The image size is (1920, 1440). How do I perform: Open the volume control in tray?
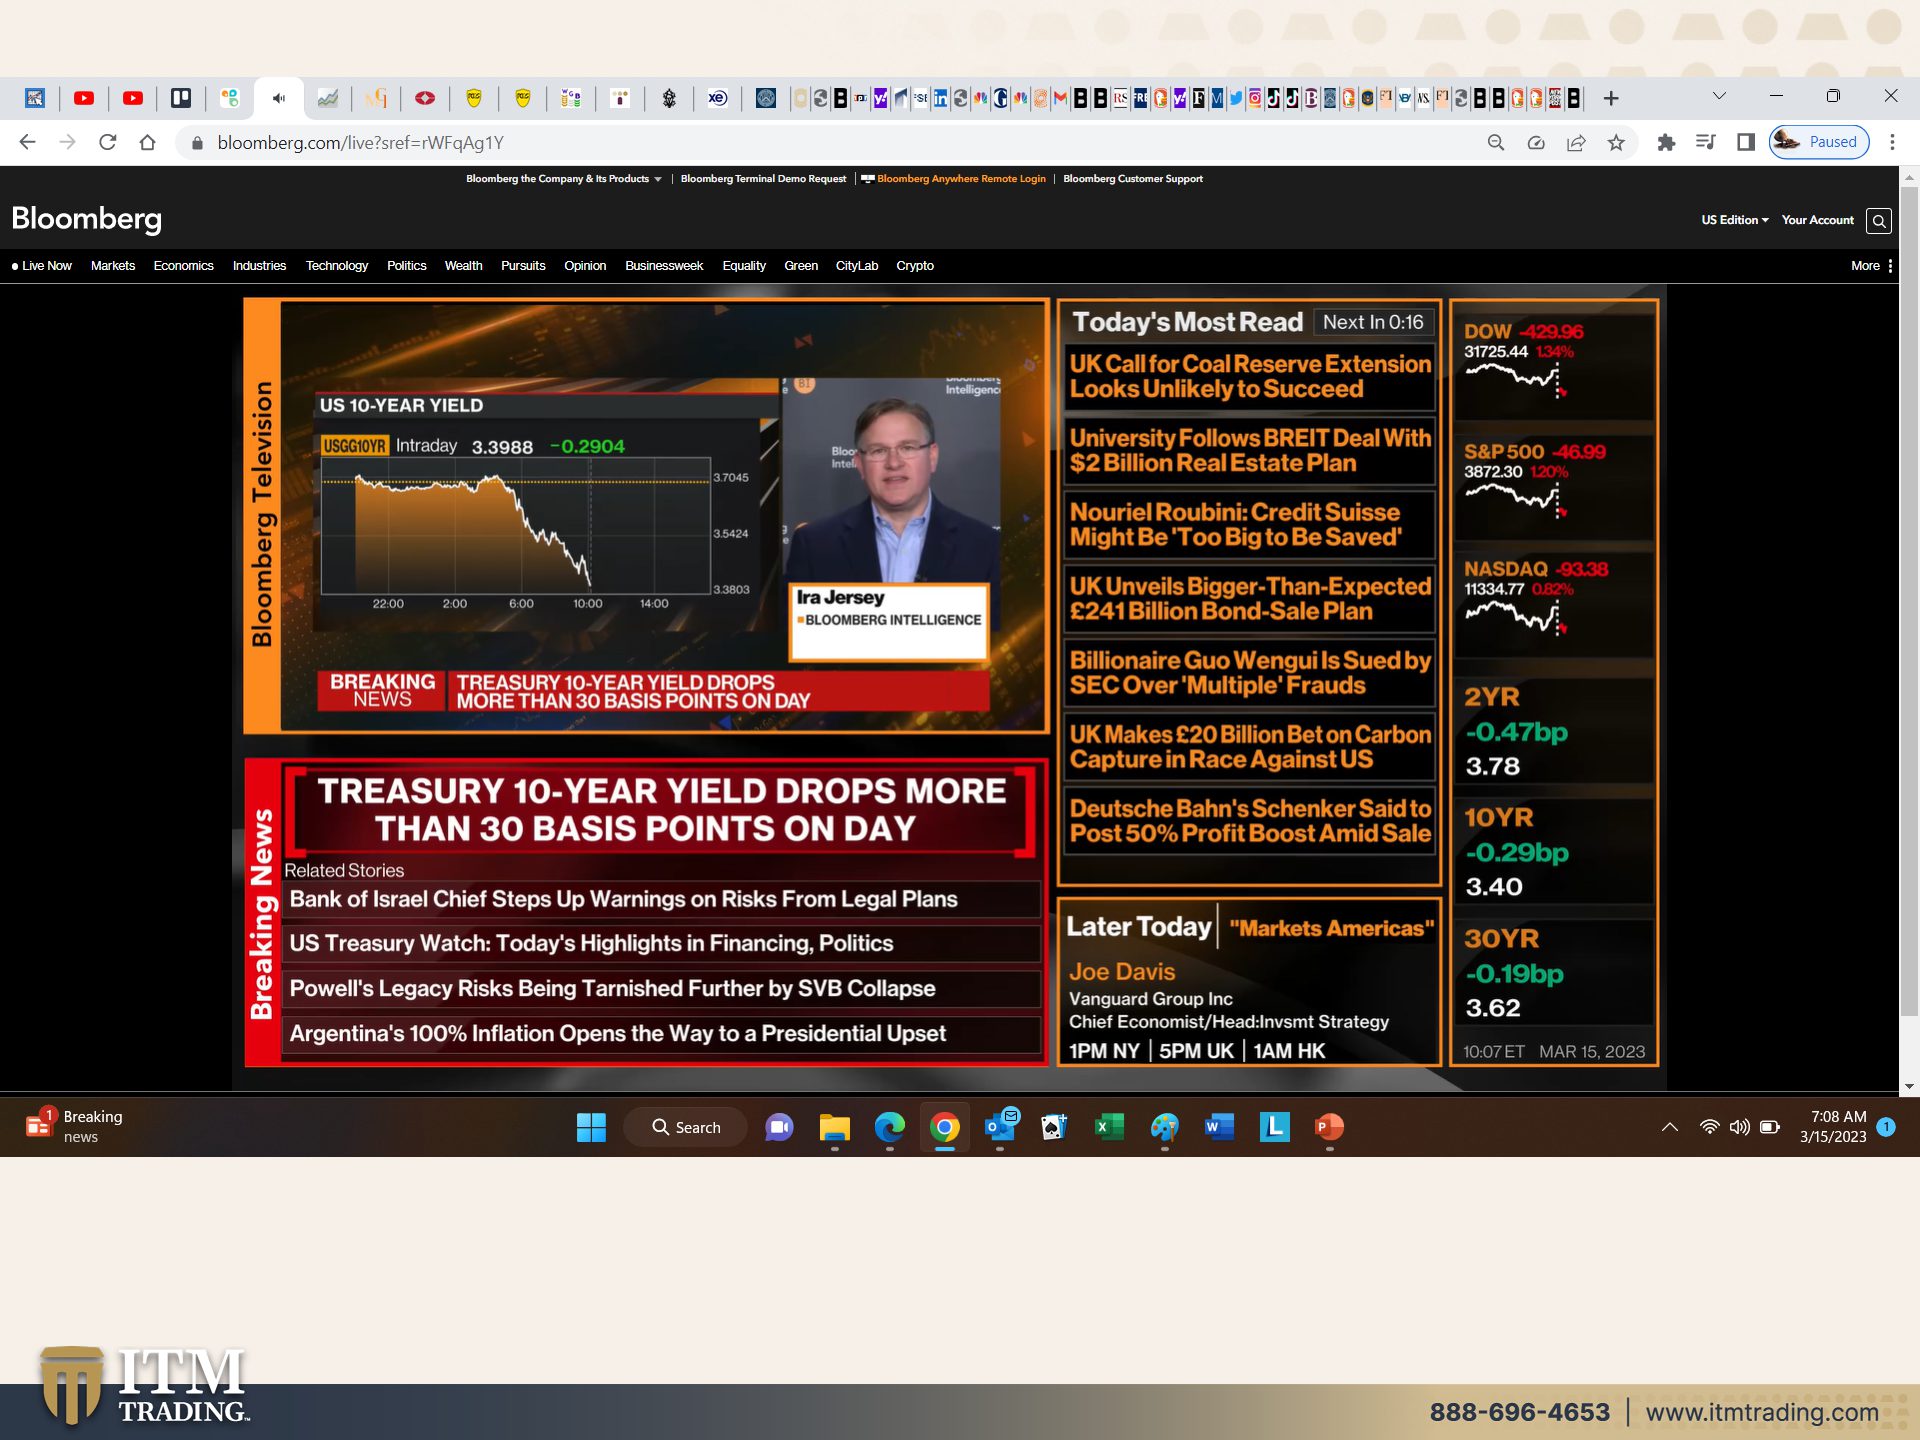[x=1740, y=1127]
